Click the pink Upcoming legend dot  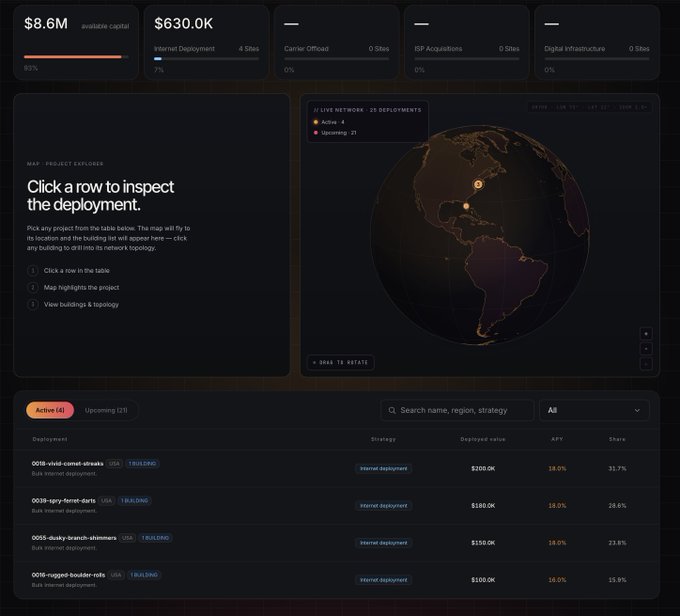[316, 133]
